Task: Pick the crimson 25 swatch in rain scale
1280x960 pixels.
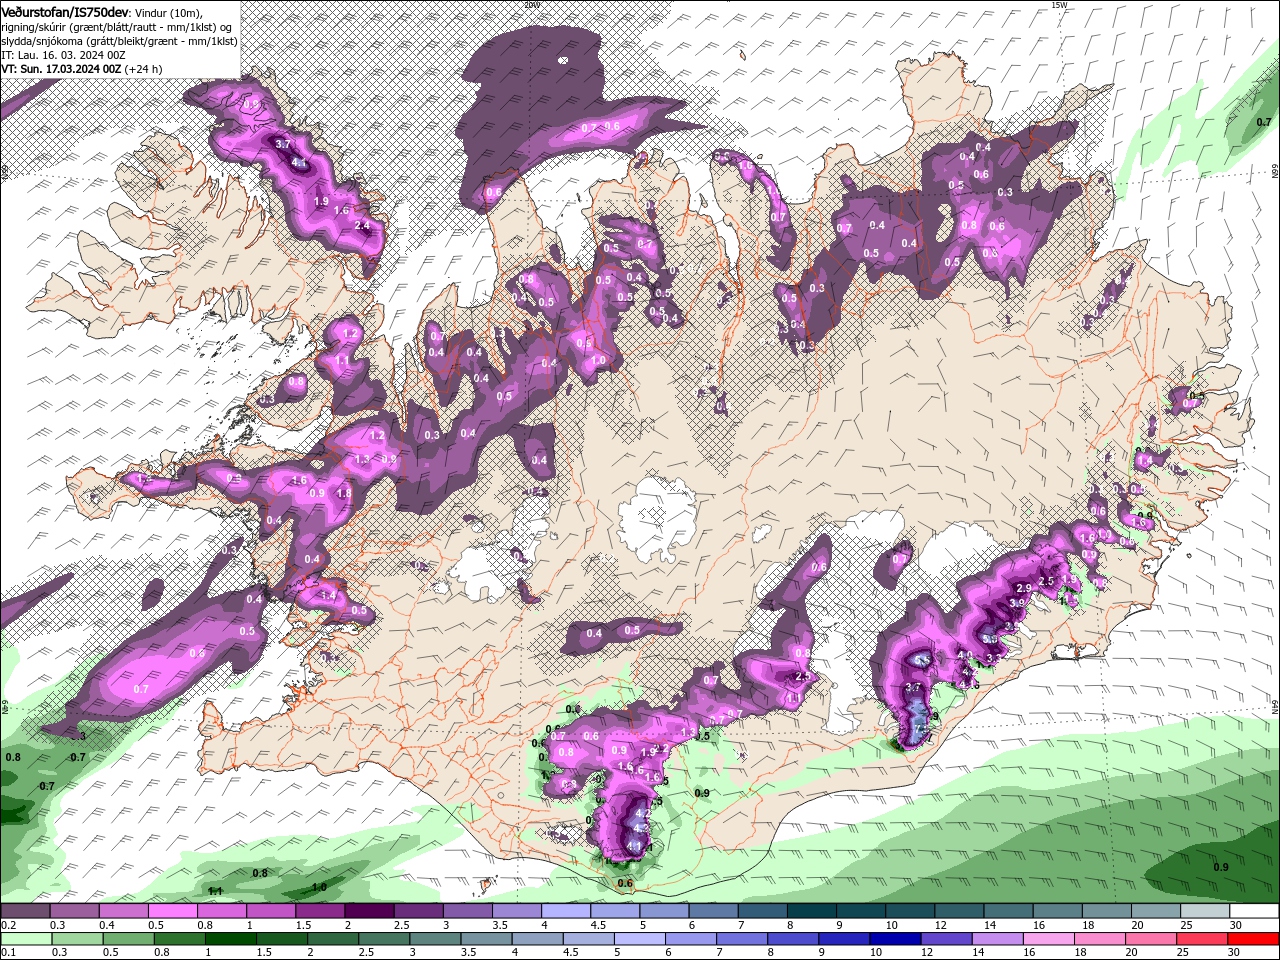Action: [1204, 939]
